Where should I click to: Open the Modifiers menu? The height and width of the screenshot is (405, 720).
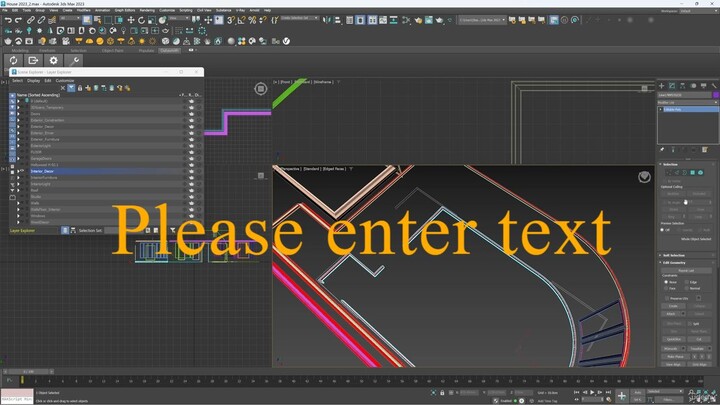(x=84, y=10)
